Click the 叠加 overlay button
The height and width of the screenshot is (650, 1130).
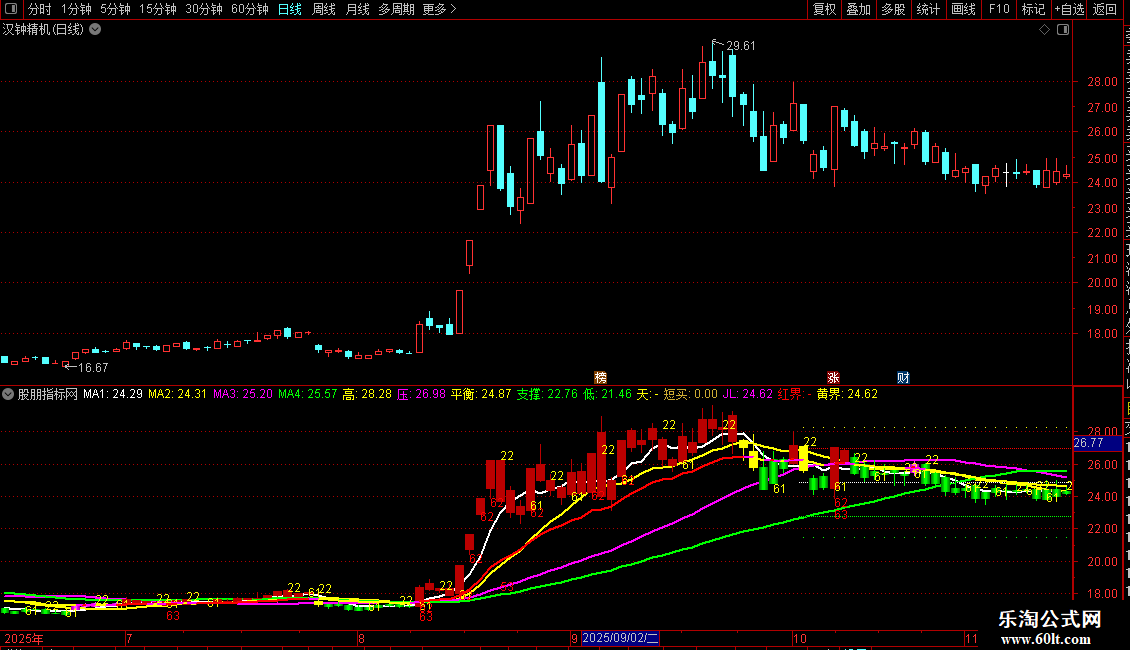point(859,9)
